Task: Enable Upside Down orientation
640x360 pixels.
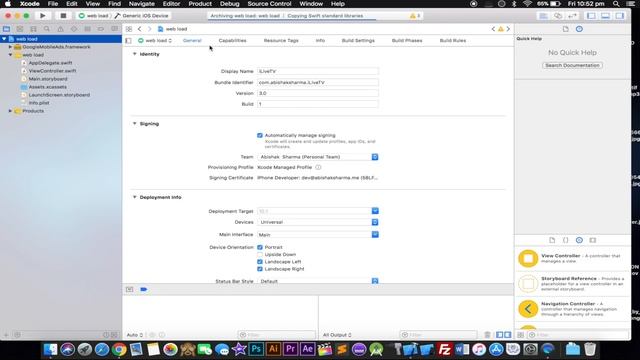Action: [260, 254]
